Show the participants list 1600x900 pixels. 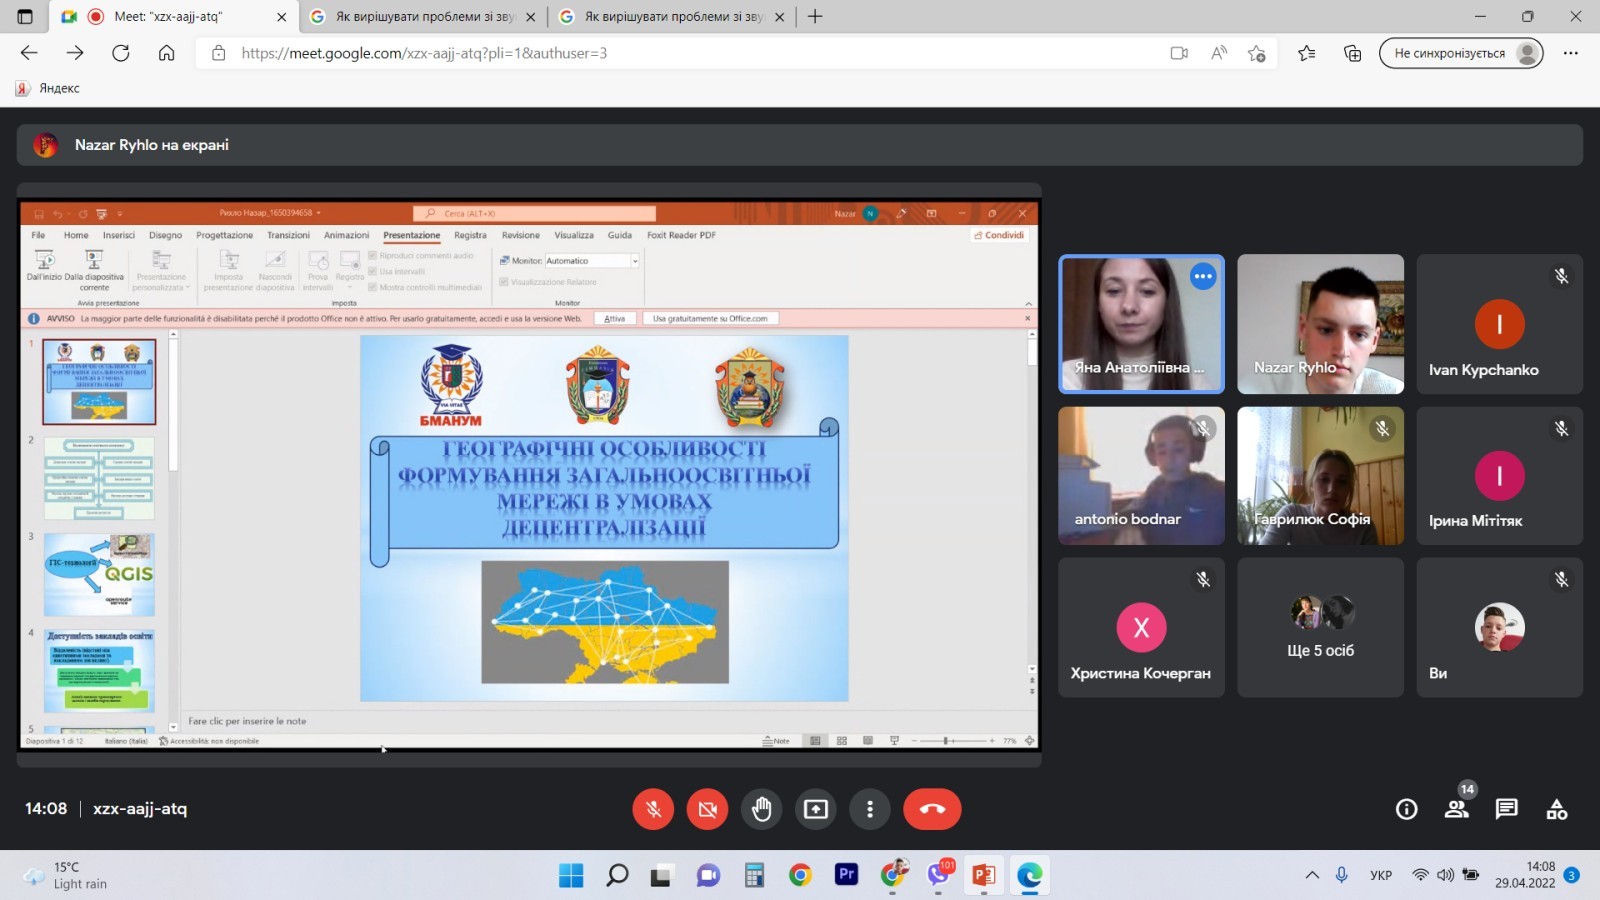[1456, 809]
